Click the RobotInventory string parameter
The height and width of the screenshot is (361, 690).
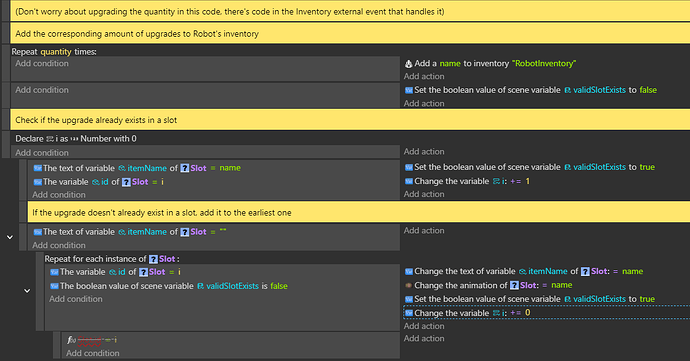click(x=544, y=63)
